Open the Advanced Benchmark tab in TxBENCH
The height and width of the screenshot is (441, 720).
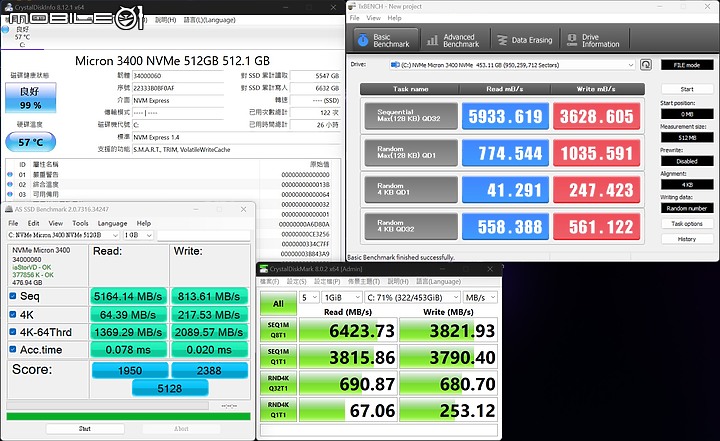454,40
